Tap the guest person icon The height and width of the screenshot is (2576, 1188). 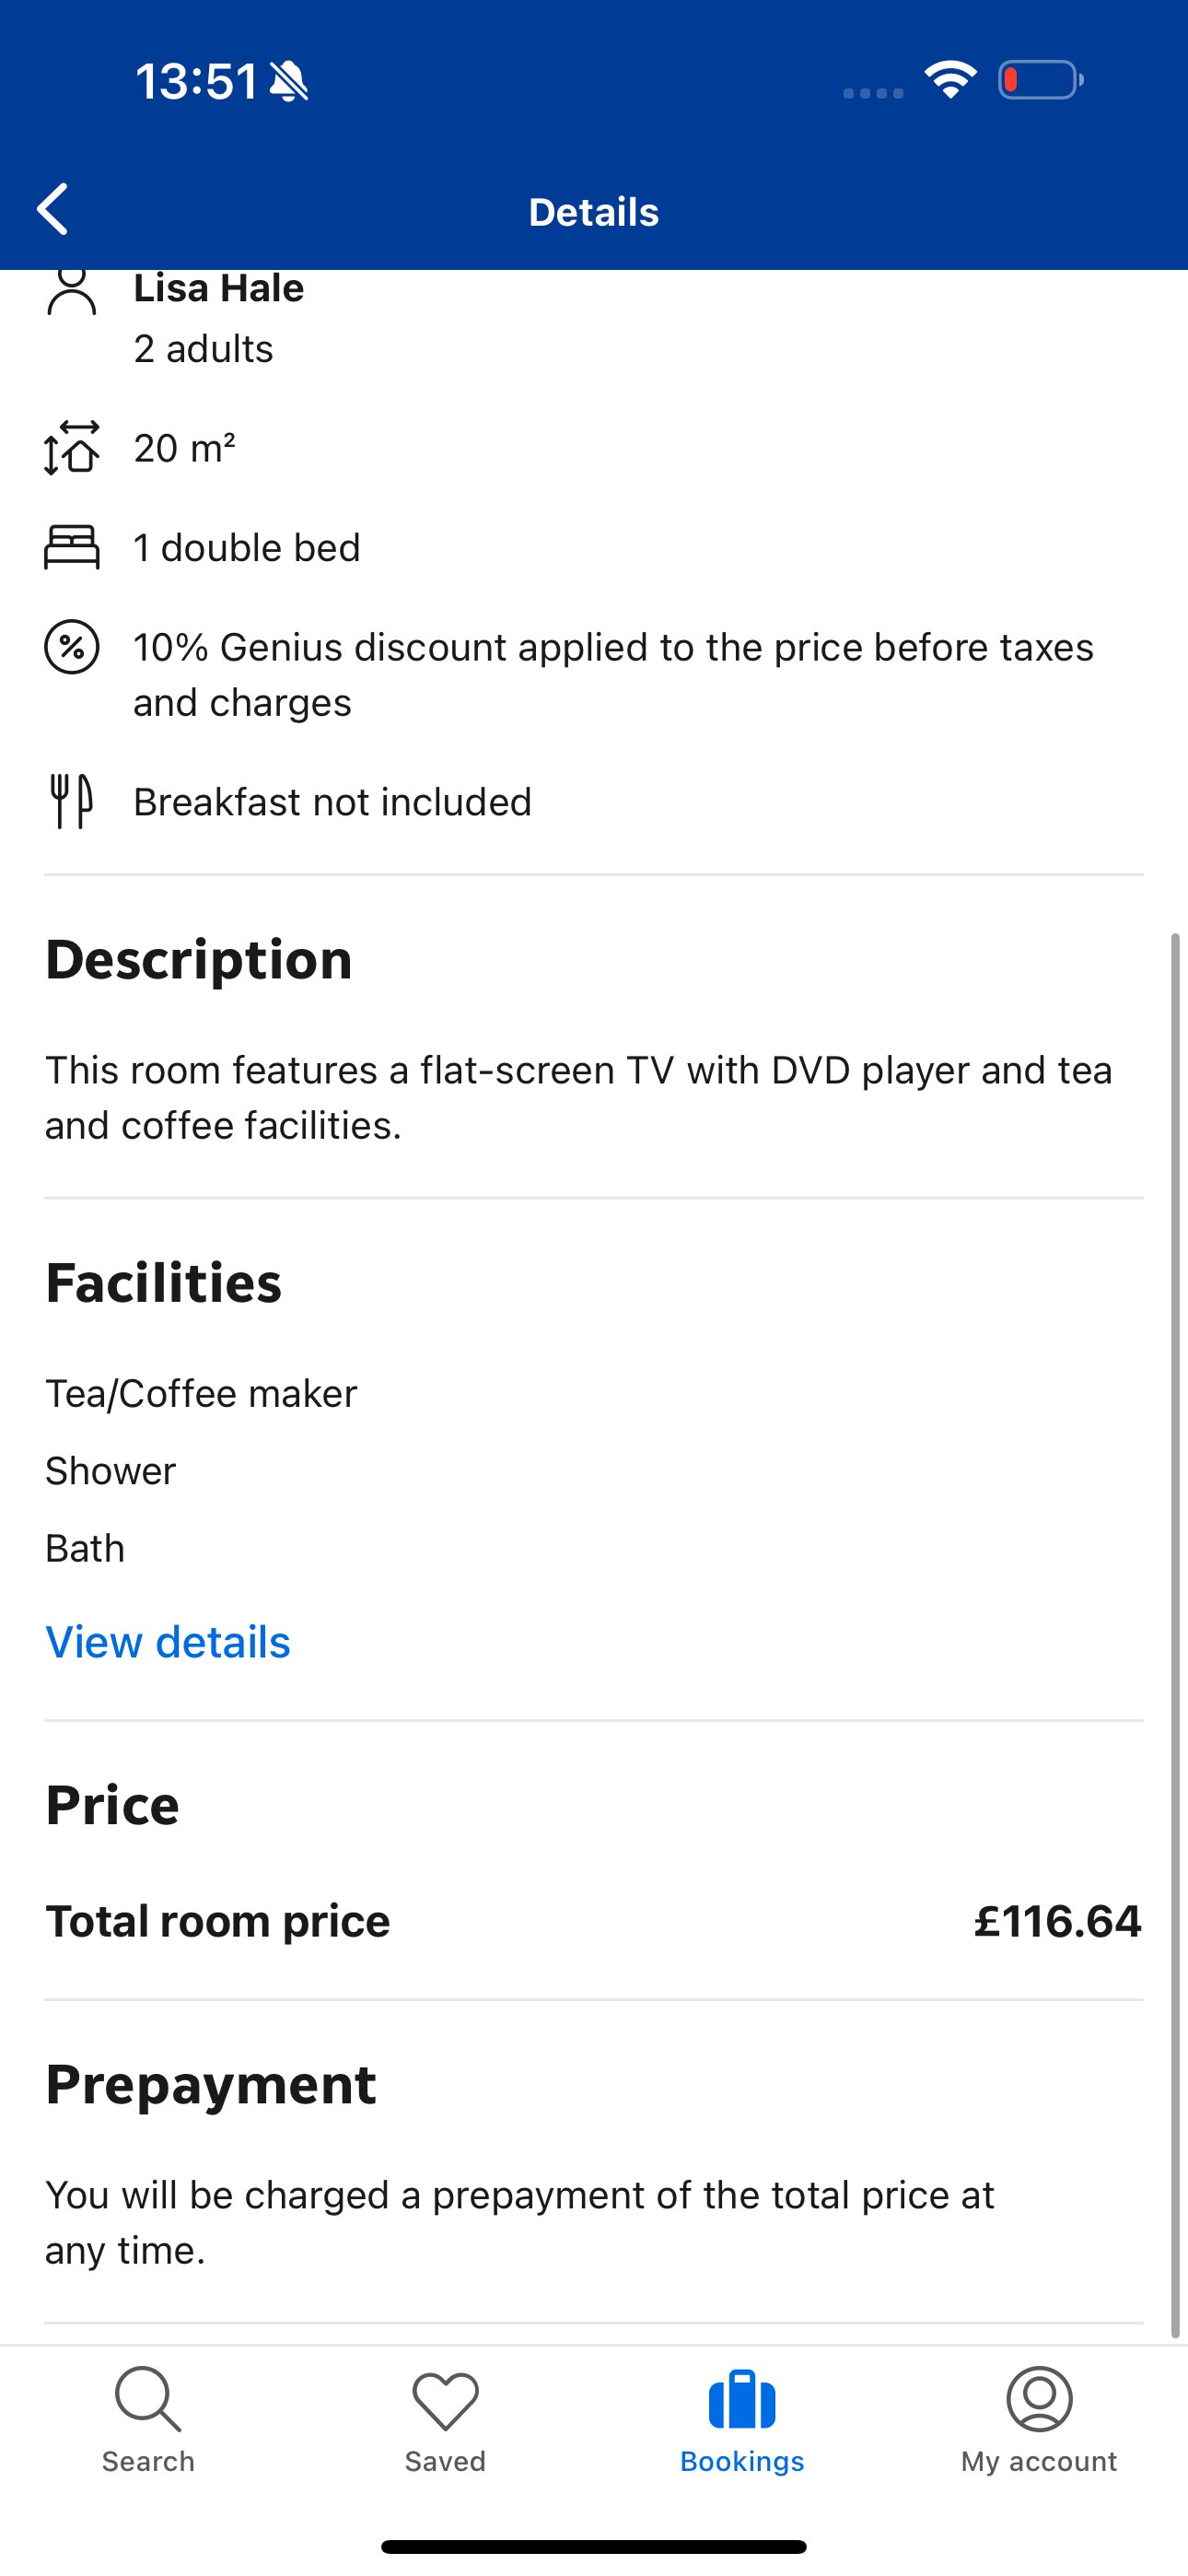point(72,292)
